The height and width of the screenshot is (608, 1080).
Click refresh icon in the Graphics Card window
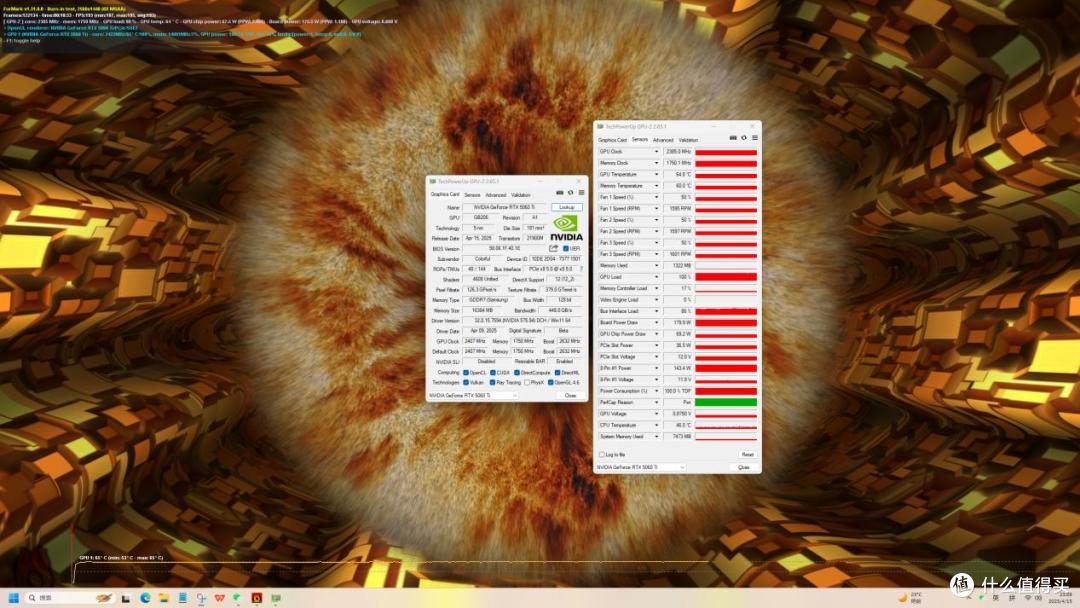[x=570, y=193]
